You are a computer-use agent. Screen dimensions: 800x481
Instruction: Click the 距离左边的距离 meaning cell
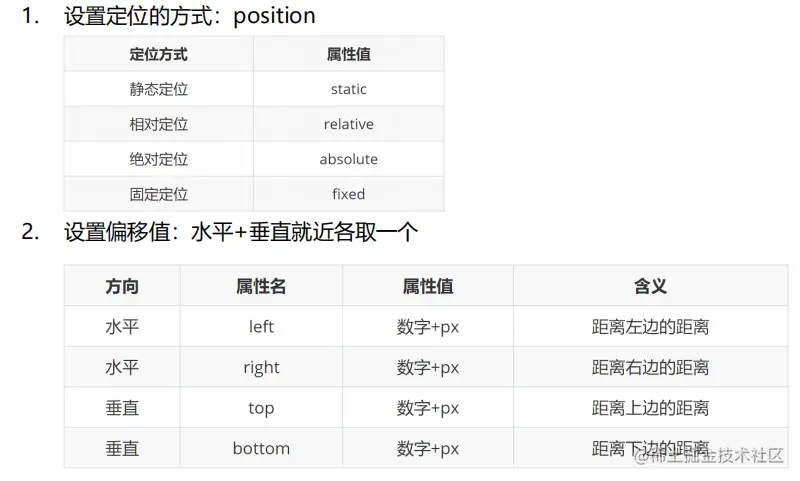click(x=650, y=327)
